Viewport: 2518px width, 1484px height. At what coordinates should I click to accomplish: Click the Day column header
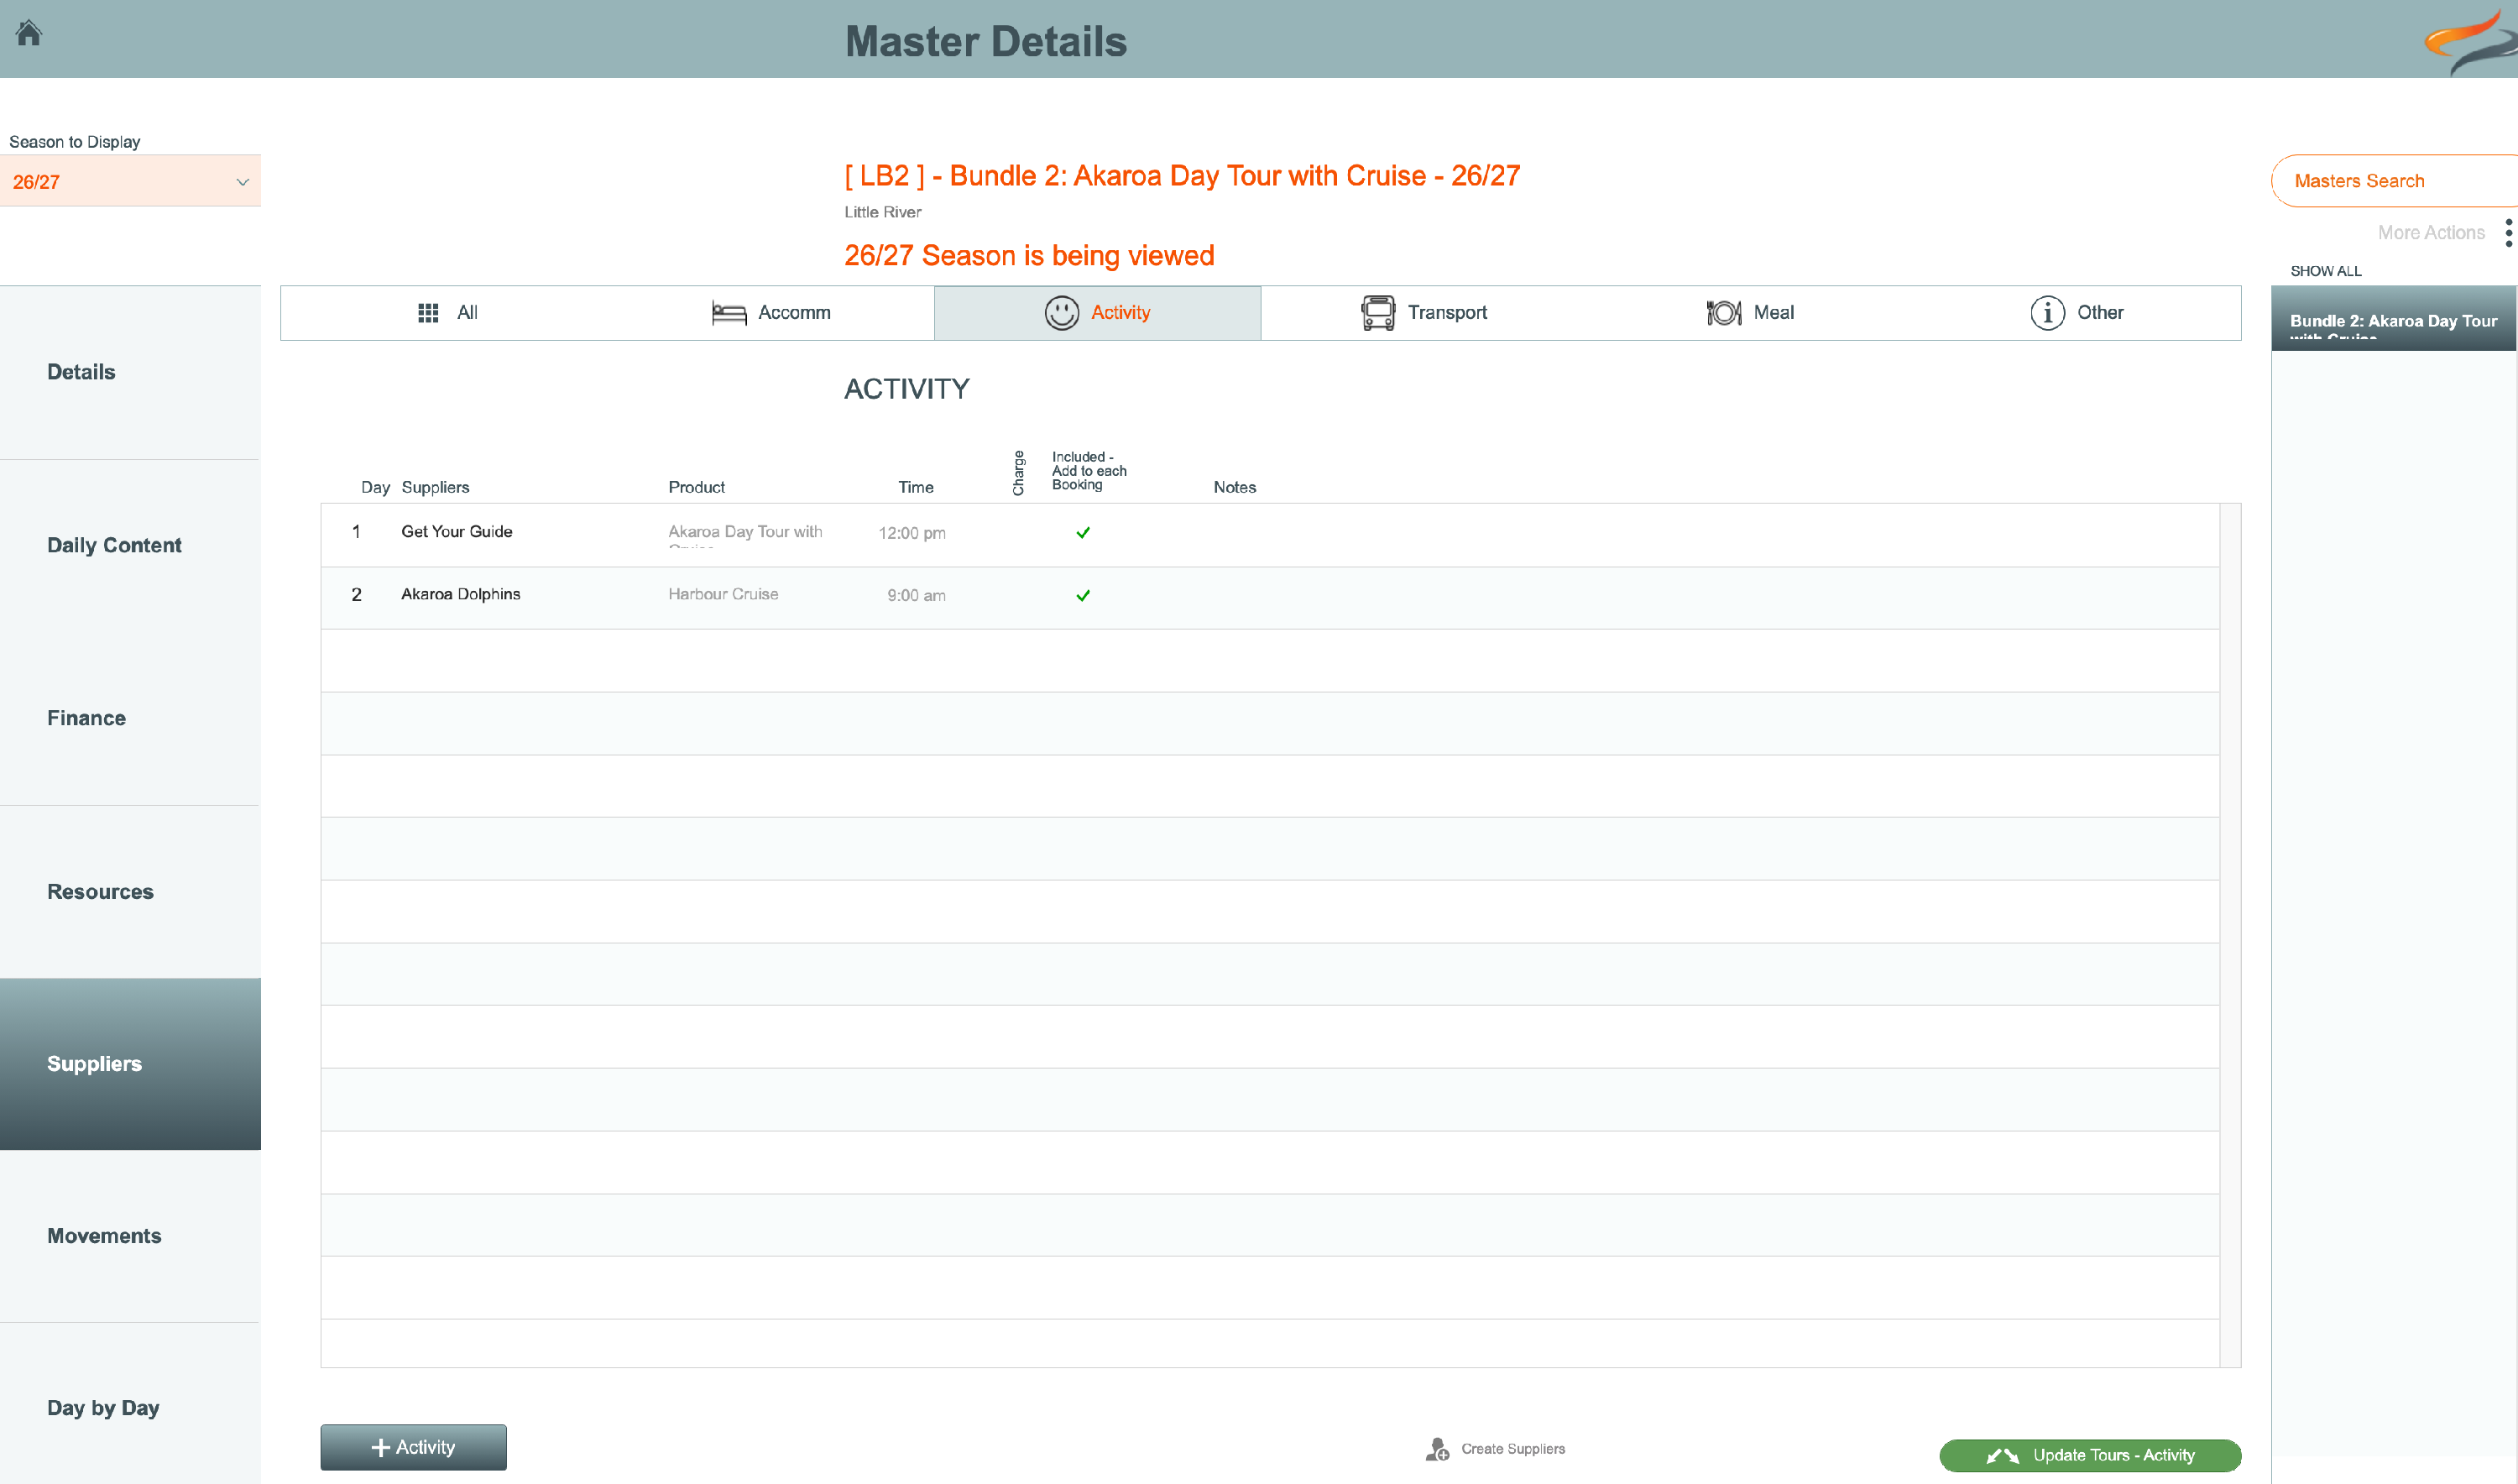[x=375, y=487]
